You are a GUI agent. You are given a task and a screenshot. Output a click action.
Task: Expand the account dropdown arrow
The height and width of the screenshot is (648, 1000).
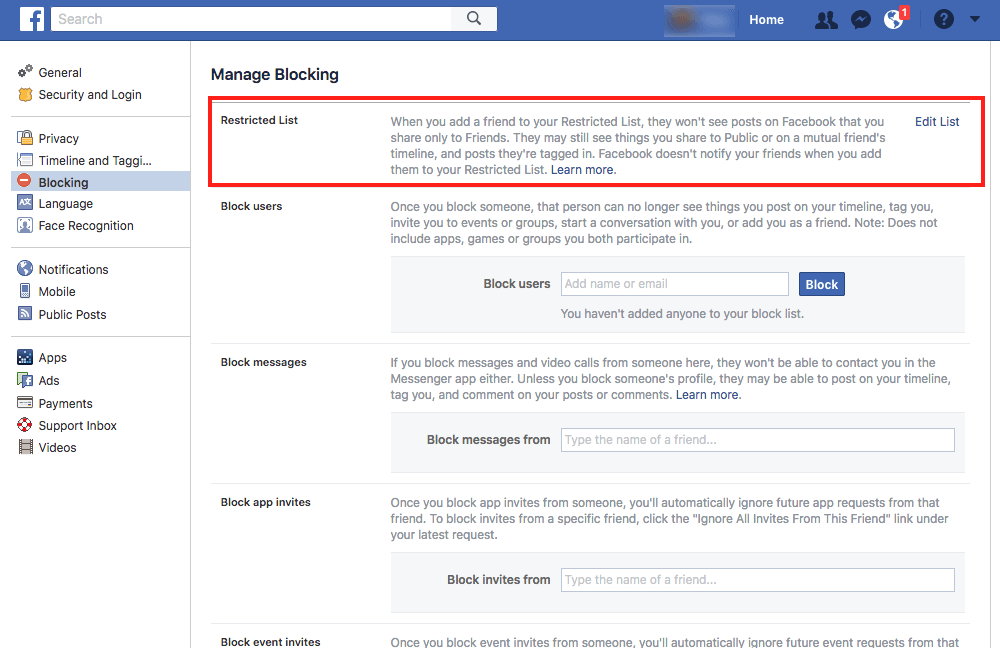point(974,19)
